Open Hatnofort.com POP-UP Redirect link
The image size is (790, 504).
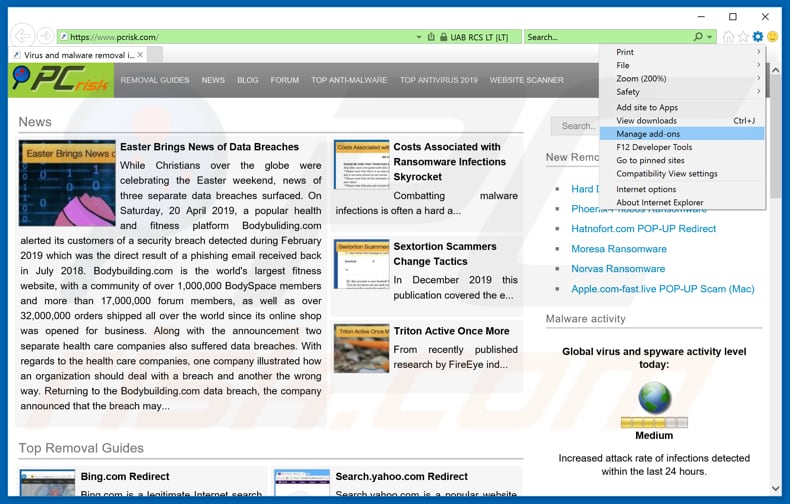click(643, 228)
